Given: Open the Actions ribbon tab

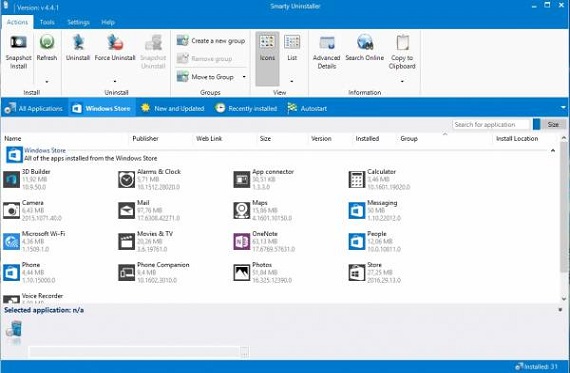Looking at the screenshot, I should click(x=17, y=22).
